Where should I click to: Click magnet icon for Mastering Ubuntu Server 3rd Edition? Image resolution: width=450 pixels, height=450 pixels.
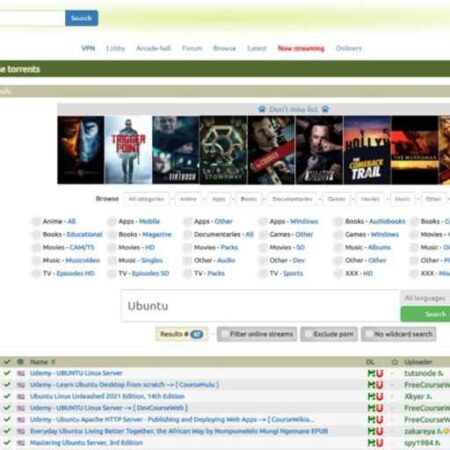(x=371, y=443)
